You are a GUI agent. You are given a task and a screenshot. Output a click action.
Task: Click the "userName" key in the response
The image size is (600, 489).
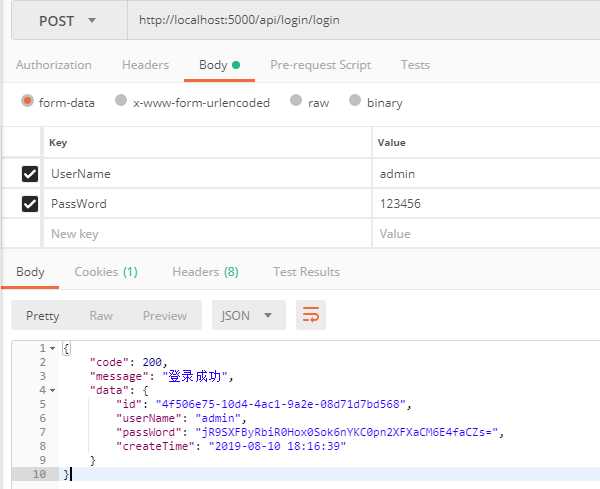[x=148, y=418]
